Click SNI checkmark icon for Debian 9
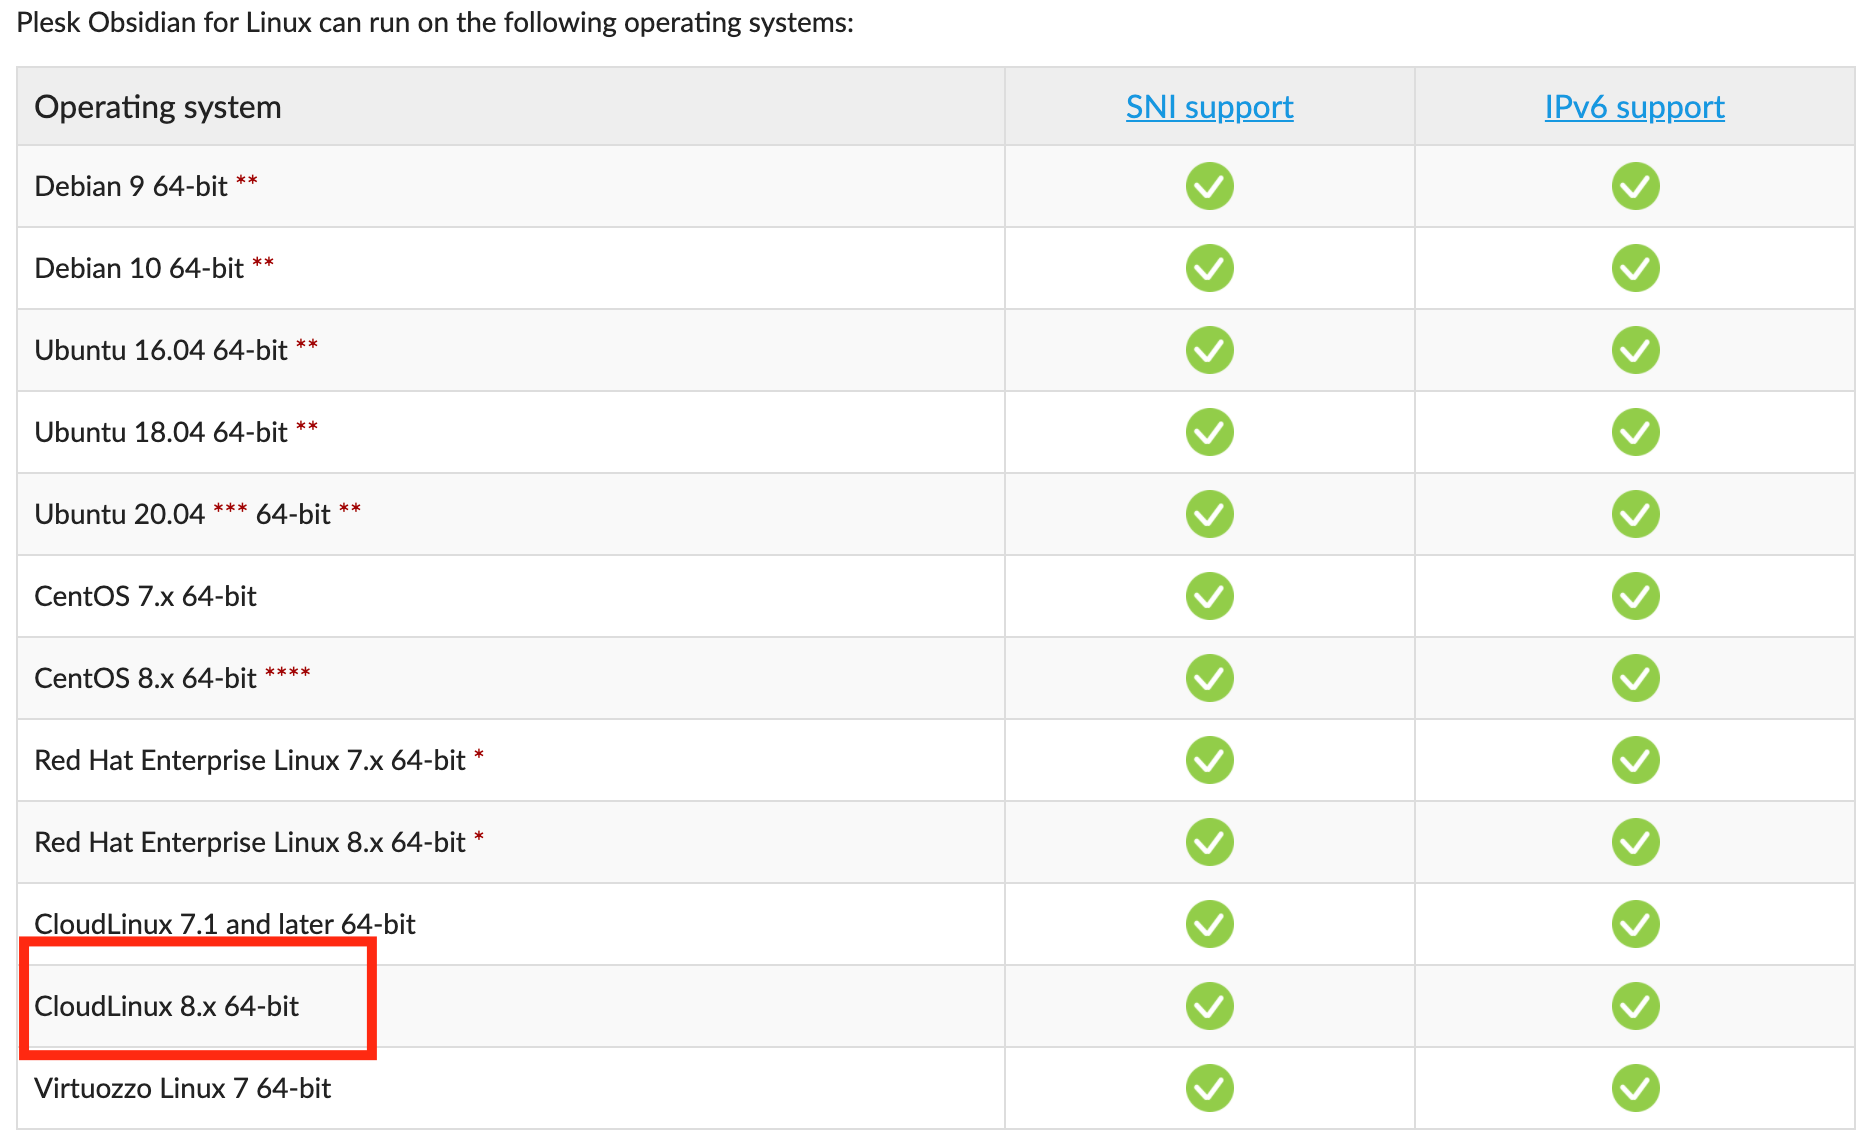The width and height of the screenshot is (1870, 1146). coord(1209,186)
